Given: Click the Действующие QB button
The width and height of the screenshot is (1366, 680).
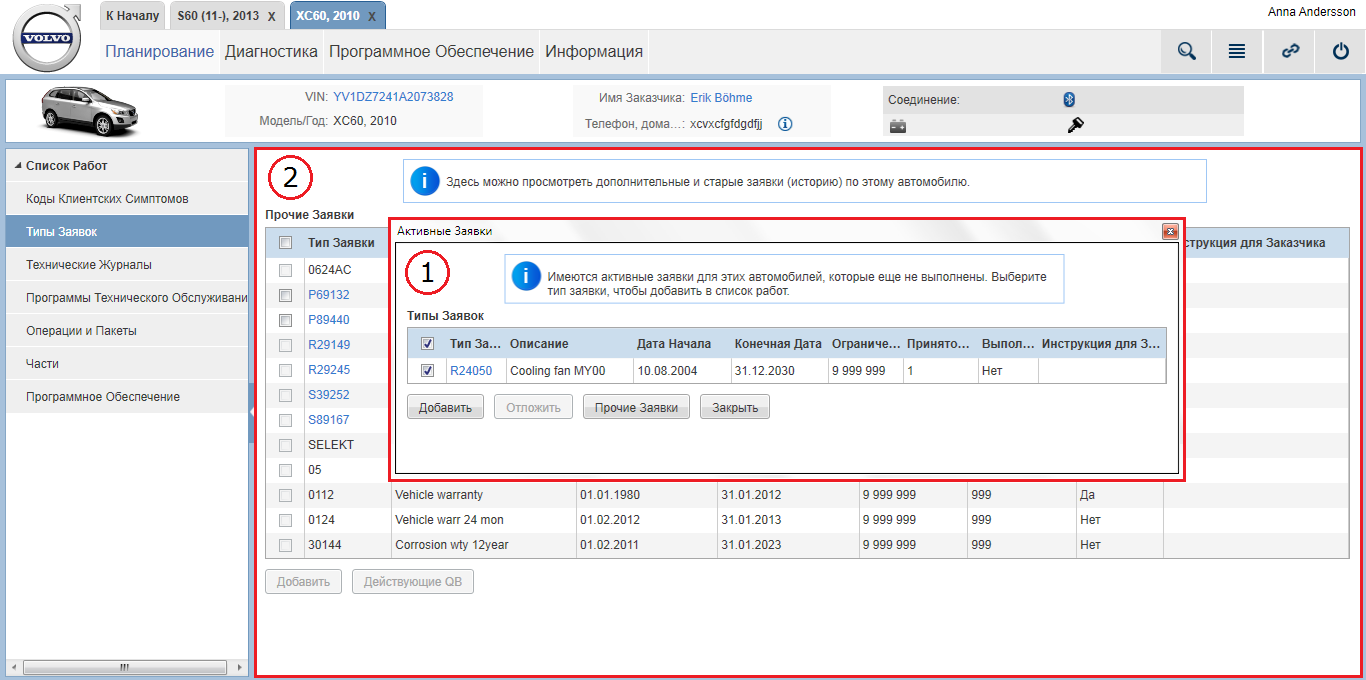Looking at the screenshot, I should (x=413, y=582).
